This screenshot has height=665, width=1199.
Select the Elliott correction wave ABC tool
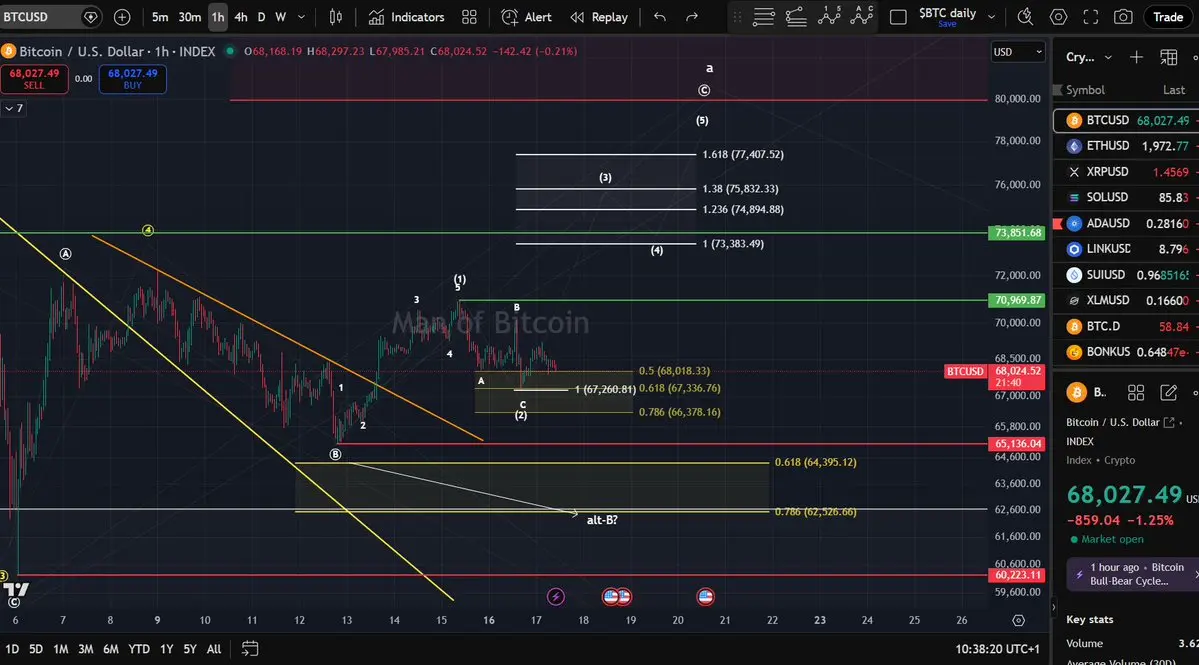pos(862,15)
